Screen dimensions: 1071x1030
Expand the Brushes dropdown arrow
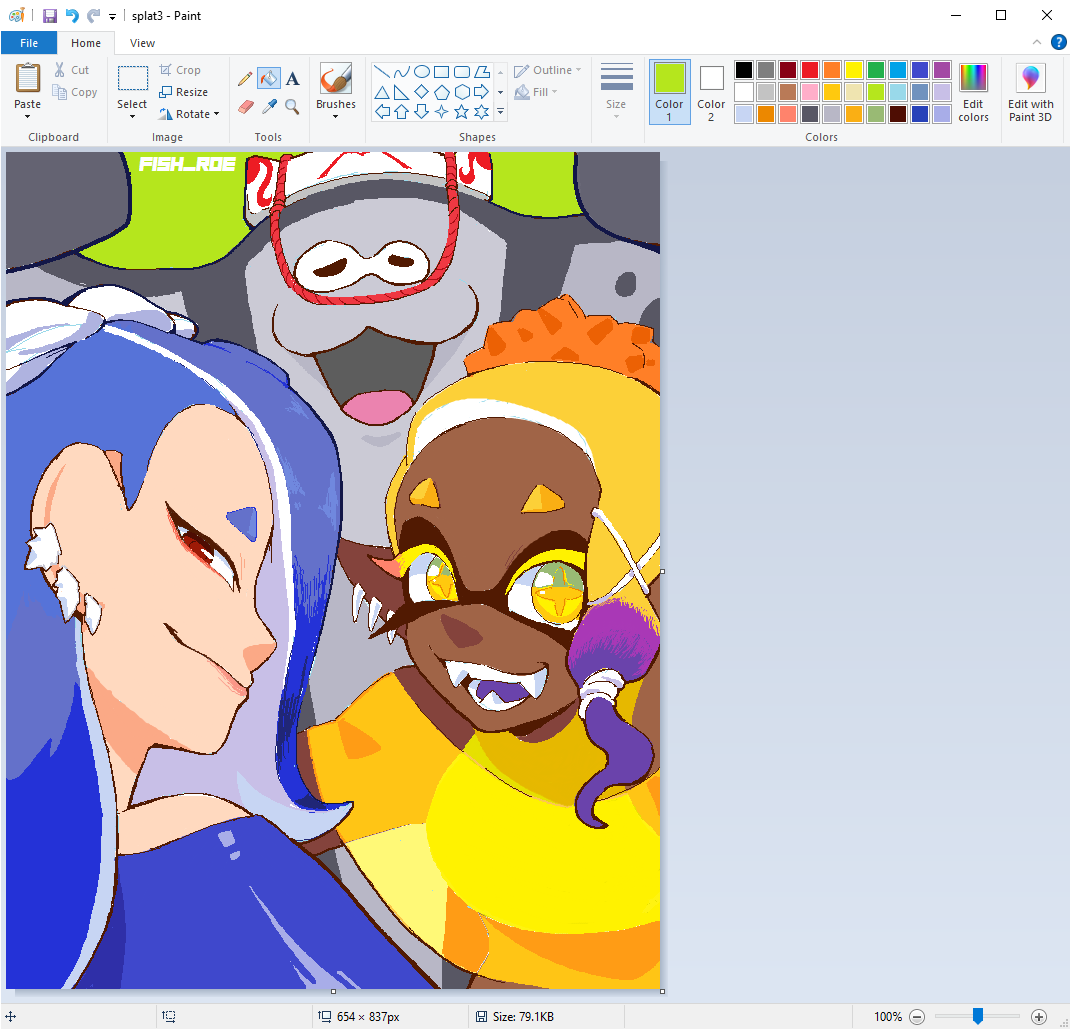335,117
